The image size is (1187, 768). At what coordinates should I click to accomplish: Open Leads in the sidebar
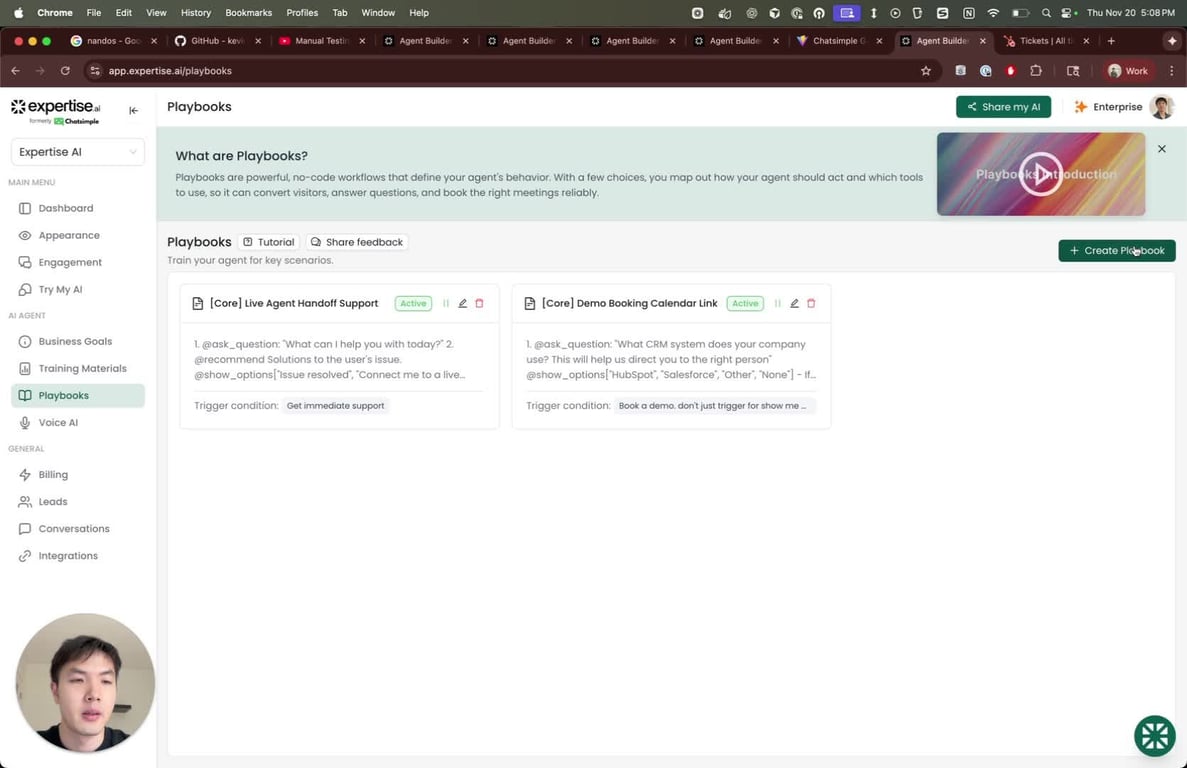(78, 502)
